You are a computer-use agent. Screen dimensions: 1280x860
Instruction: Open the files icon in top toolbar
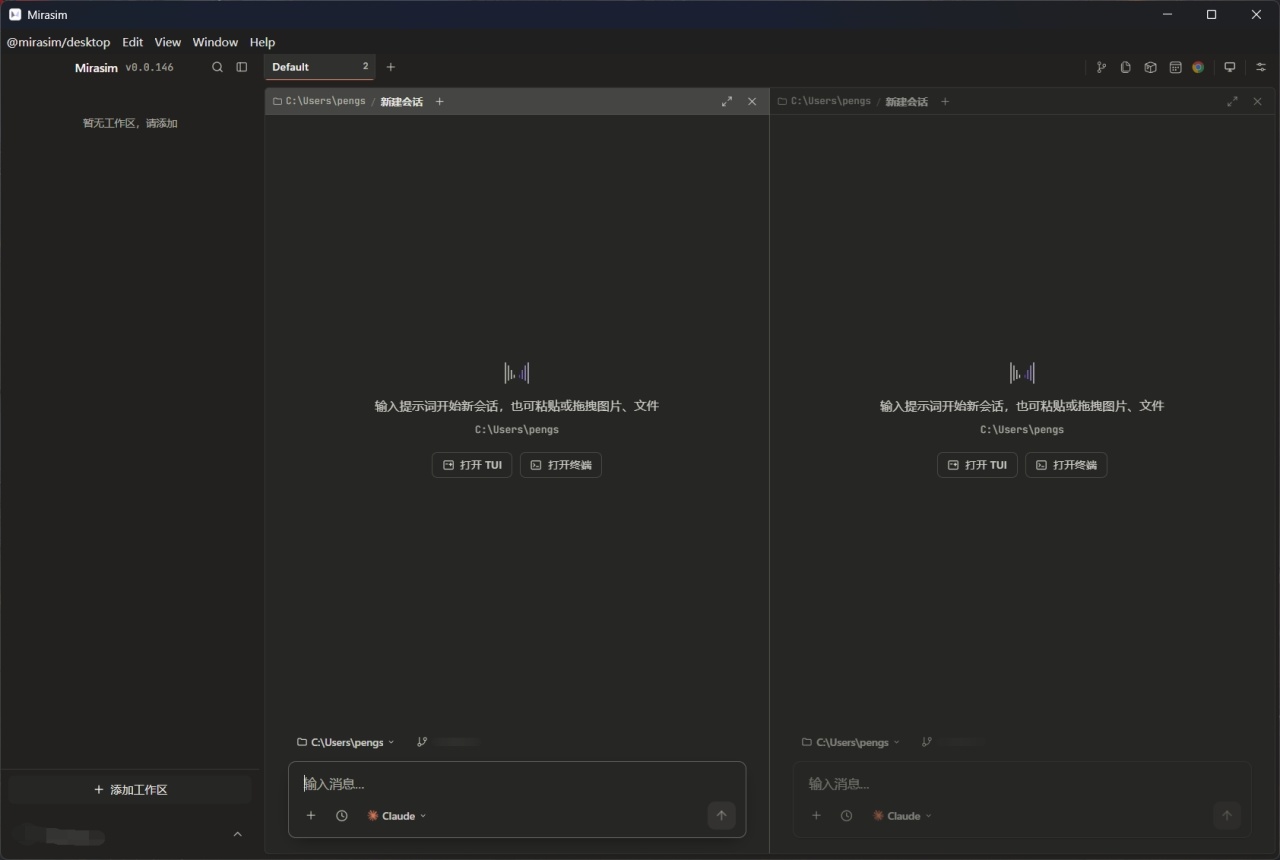[1126, 67]
